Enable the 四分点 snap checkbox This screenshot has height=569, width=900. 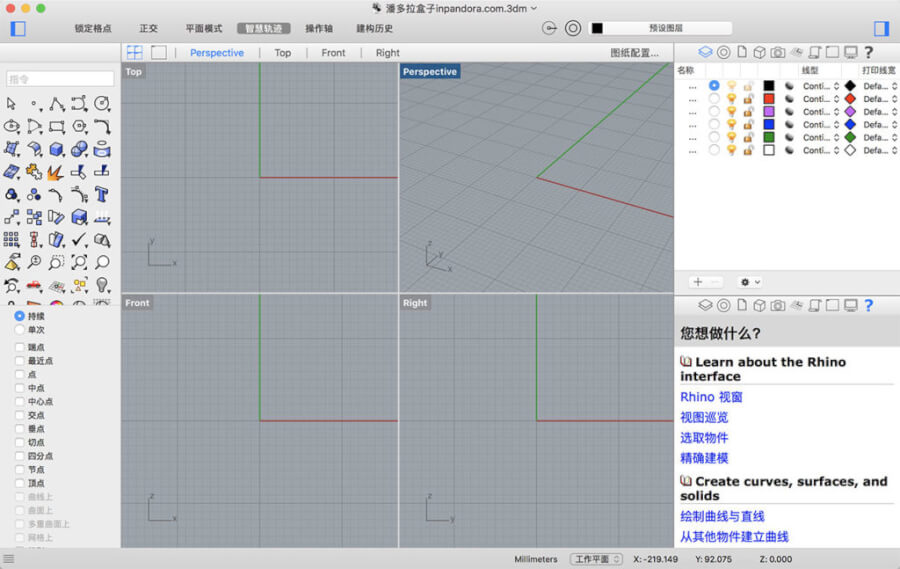point(20,456)
